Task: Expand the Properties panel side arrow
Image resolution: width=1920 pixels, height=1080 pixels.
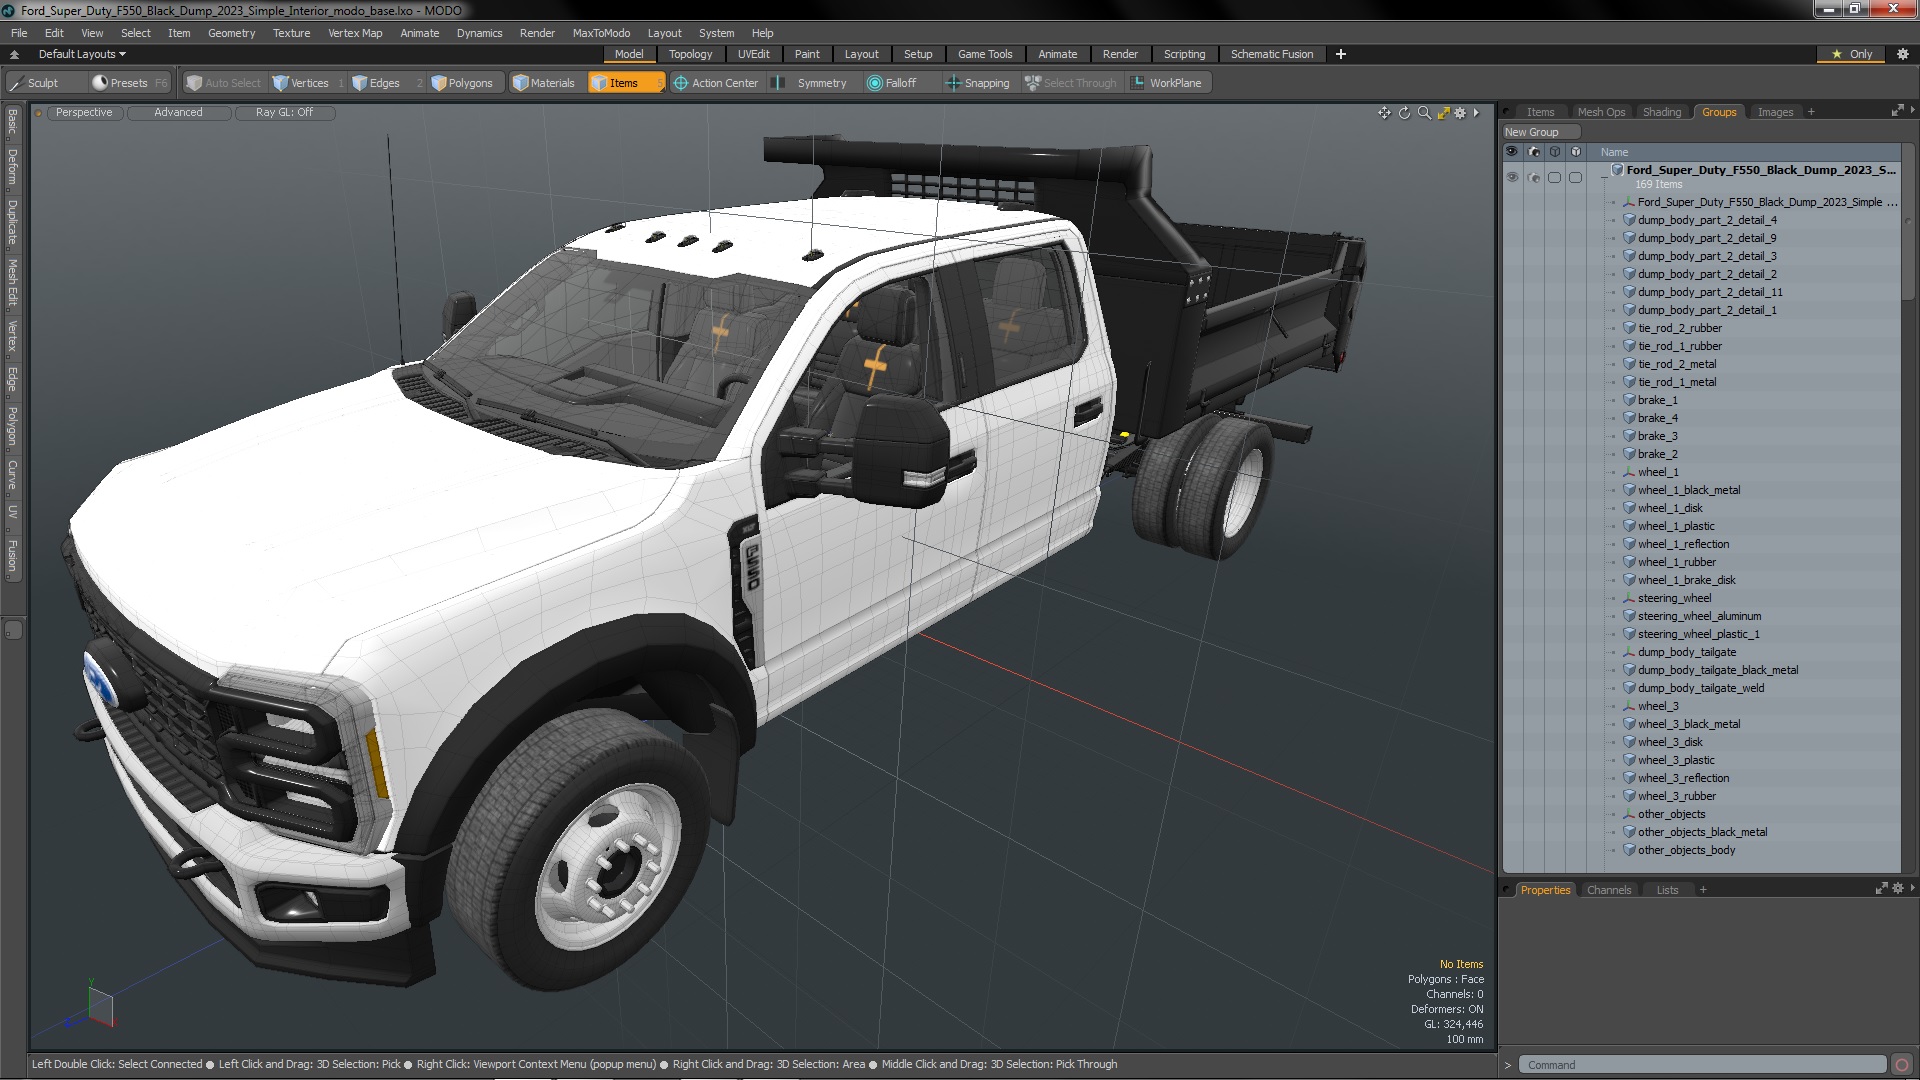Action: (1912, 887)
